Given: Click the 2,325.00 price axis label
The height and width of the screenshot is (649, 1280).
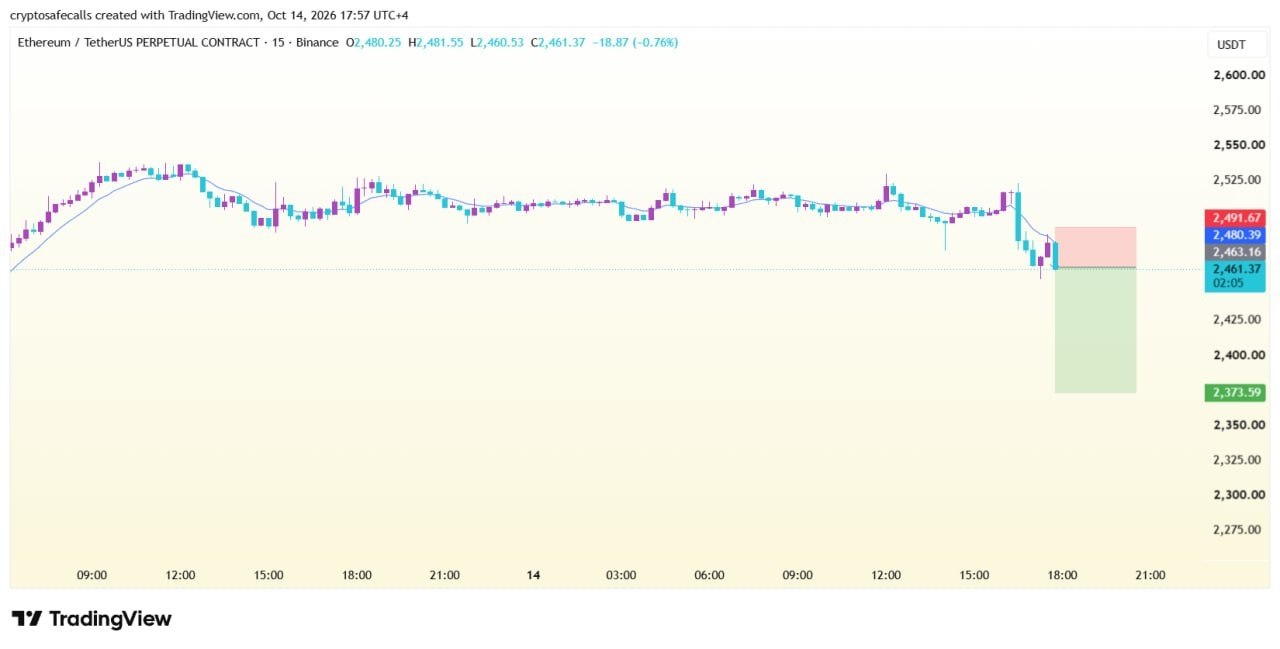Looking at the screenshot, I should (x=1236, y=460).
